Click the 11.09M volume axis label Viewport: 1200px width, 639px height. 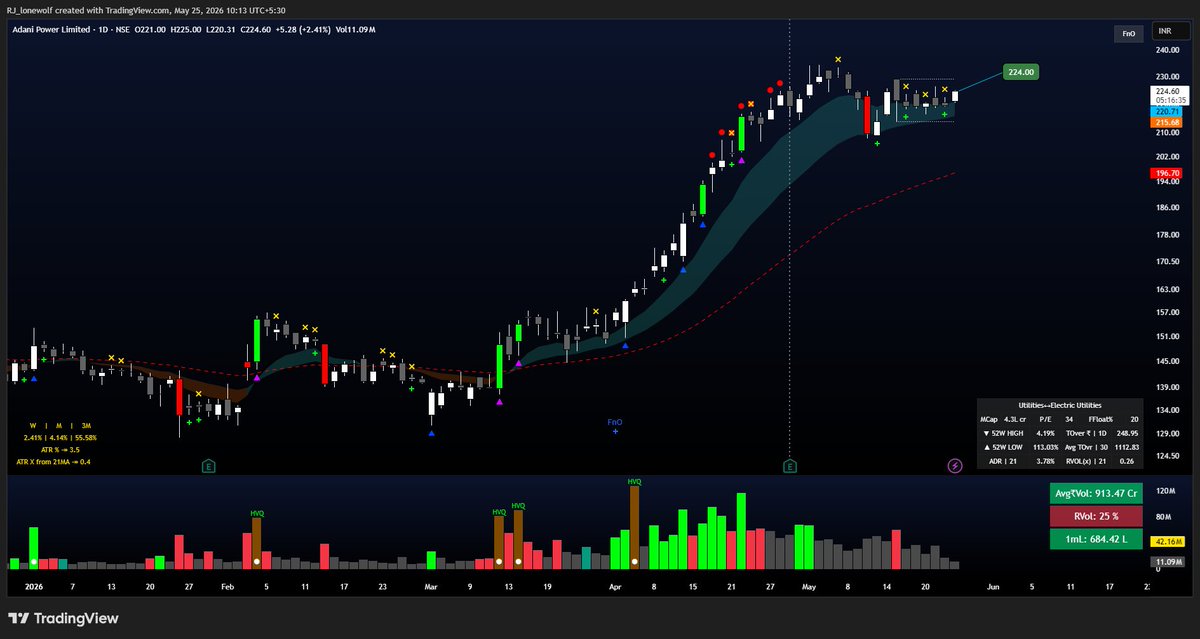click(x=1170, y=564)
